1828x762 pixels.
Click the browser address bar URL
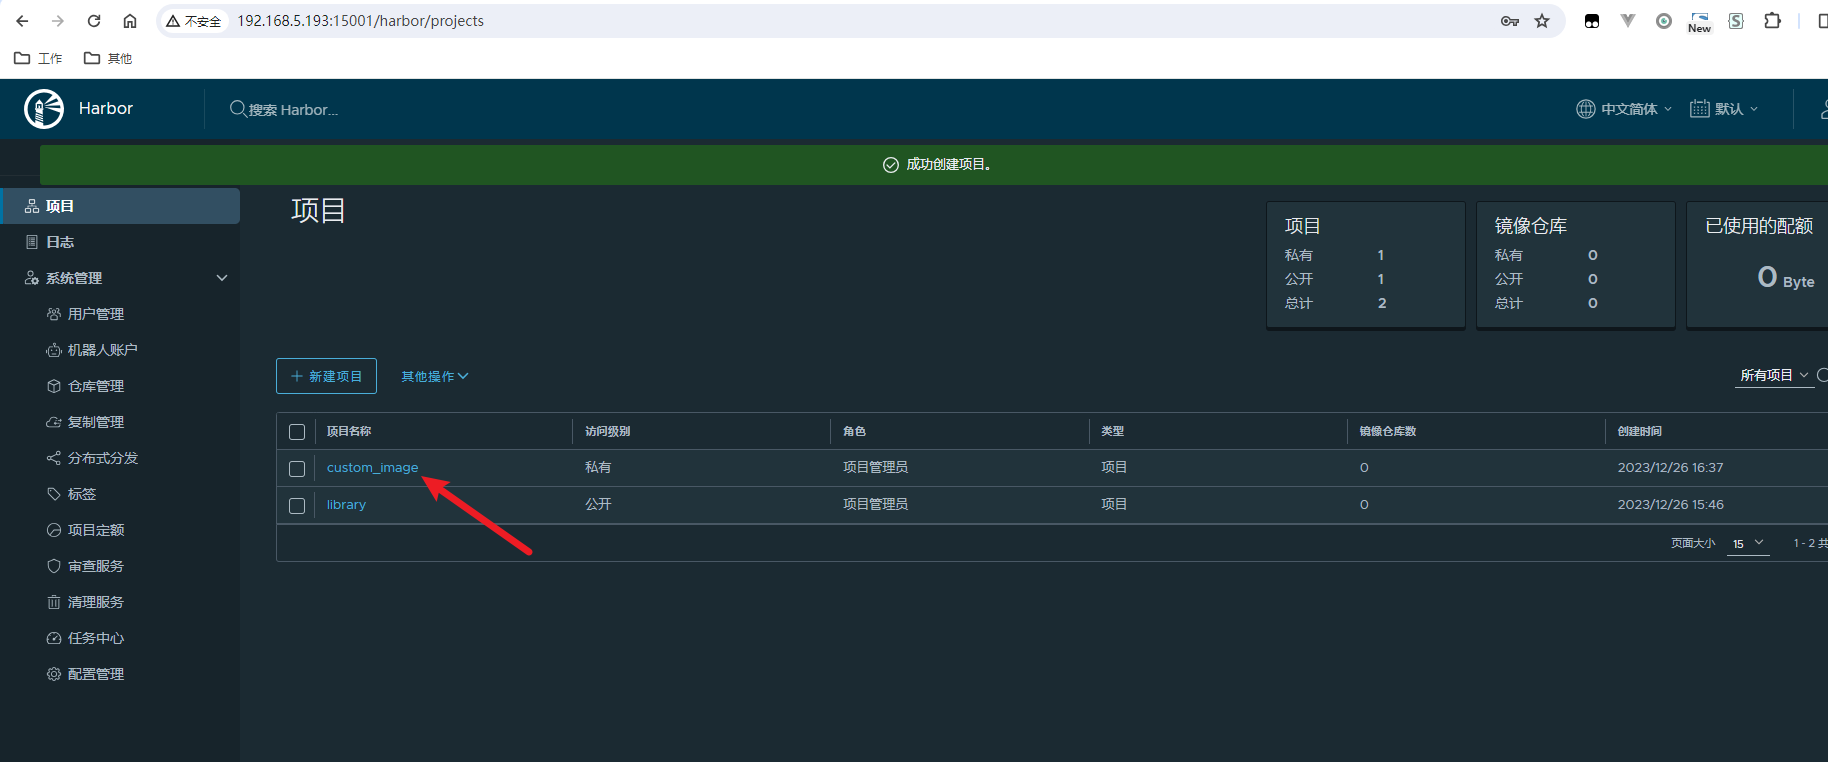(x=360, y=21)
